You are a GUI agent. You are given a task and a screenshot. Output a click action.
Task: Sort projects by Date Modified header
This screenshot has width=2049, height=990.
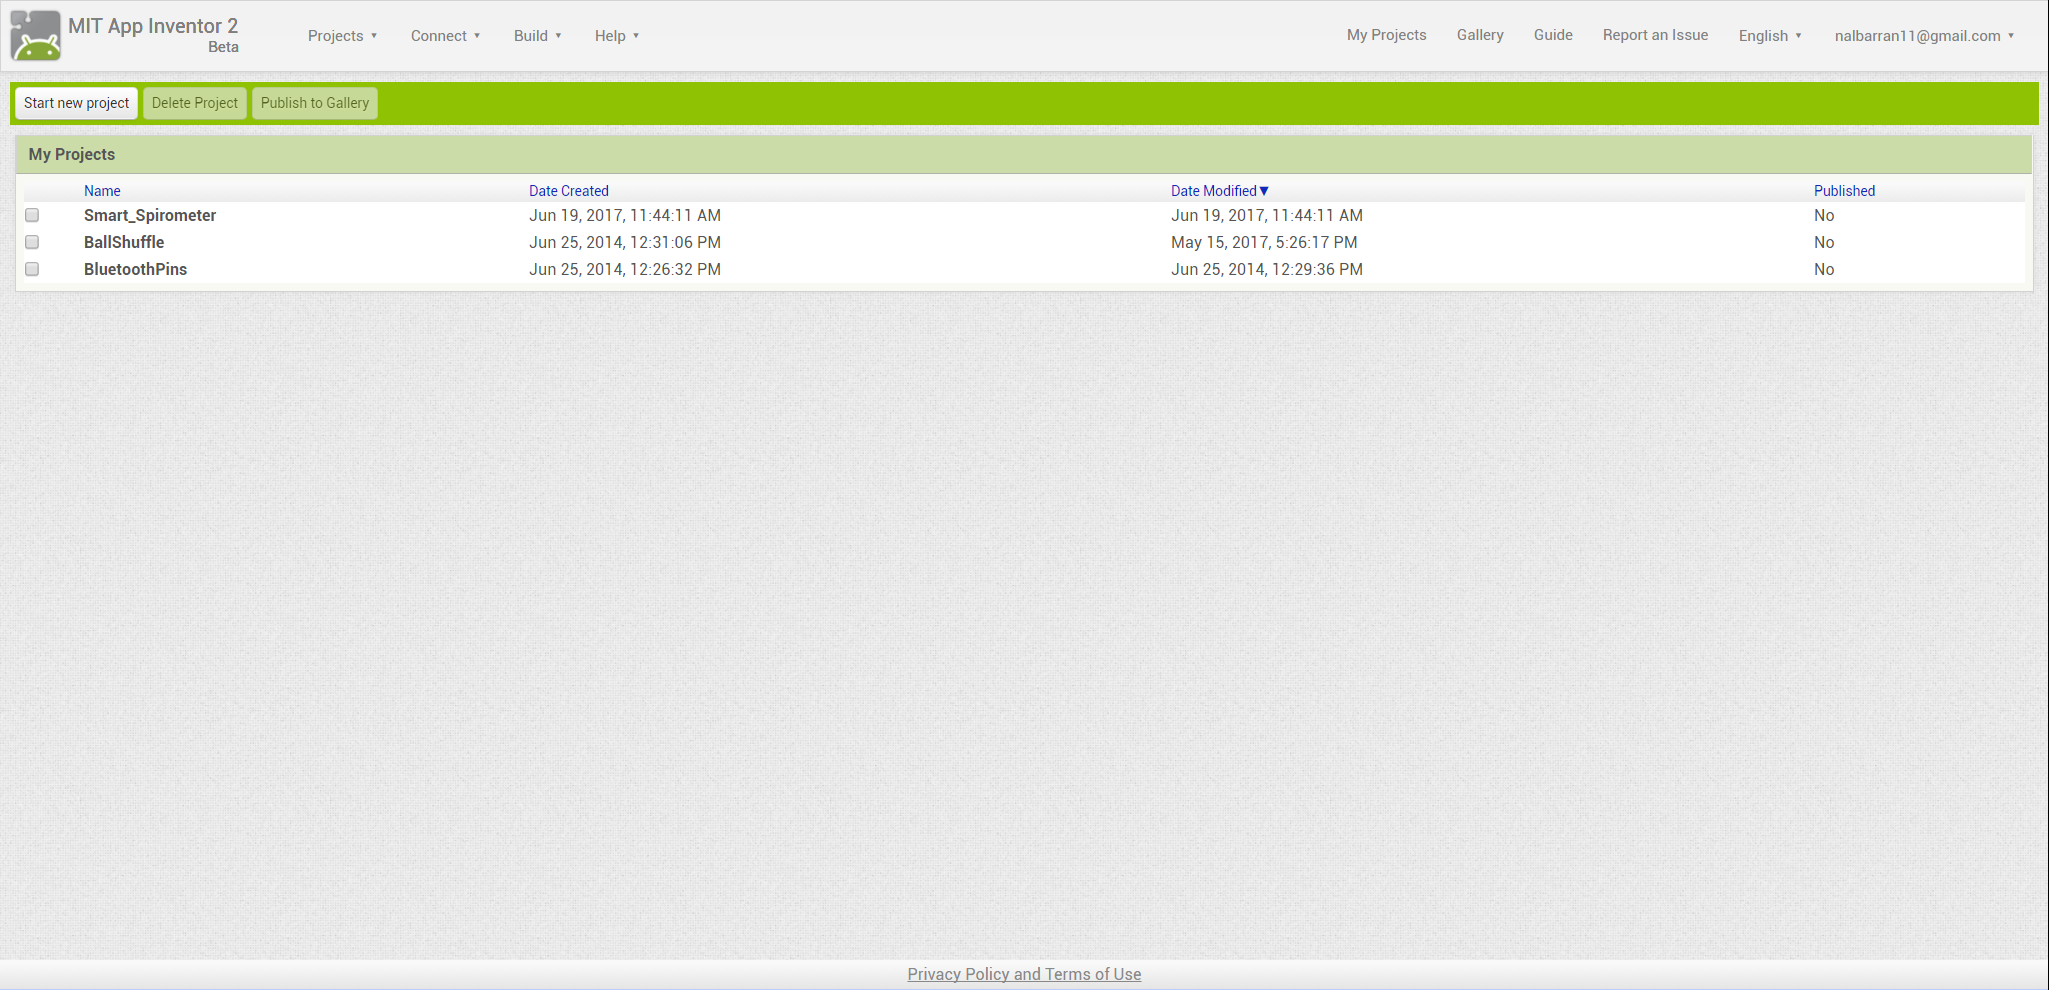click(1213, 191)
